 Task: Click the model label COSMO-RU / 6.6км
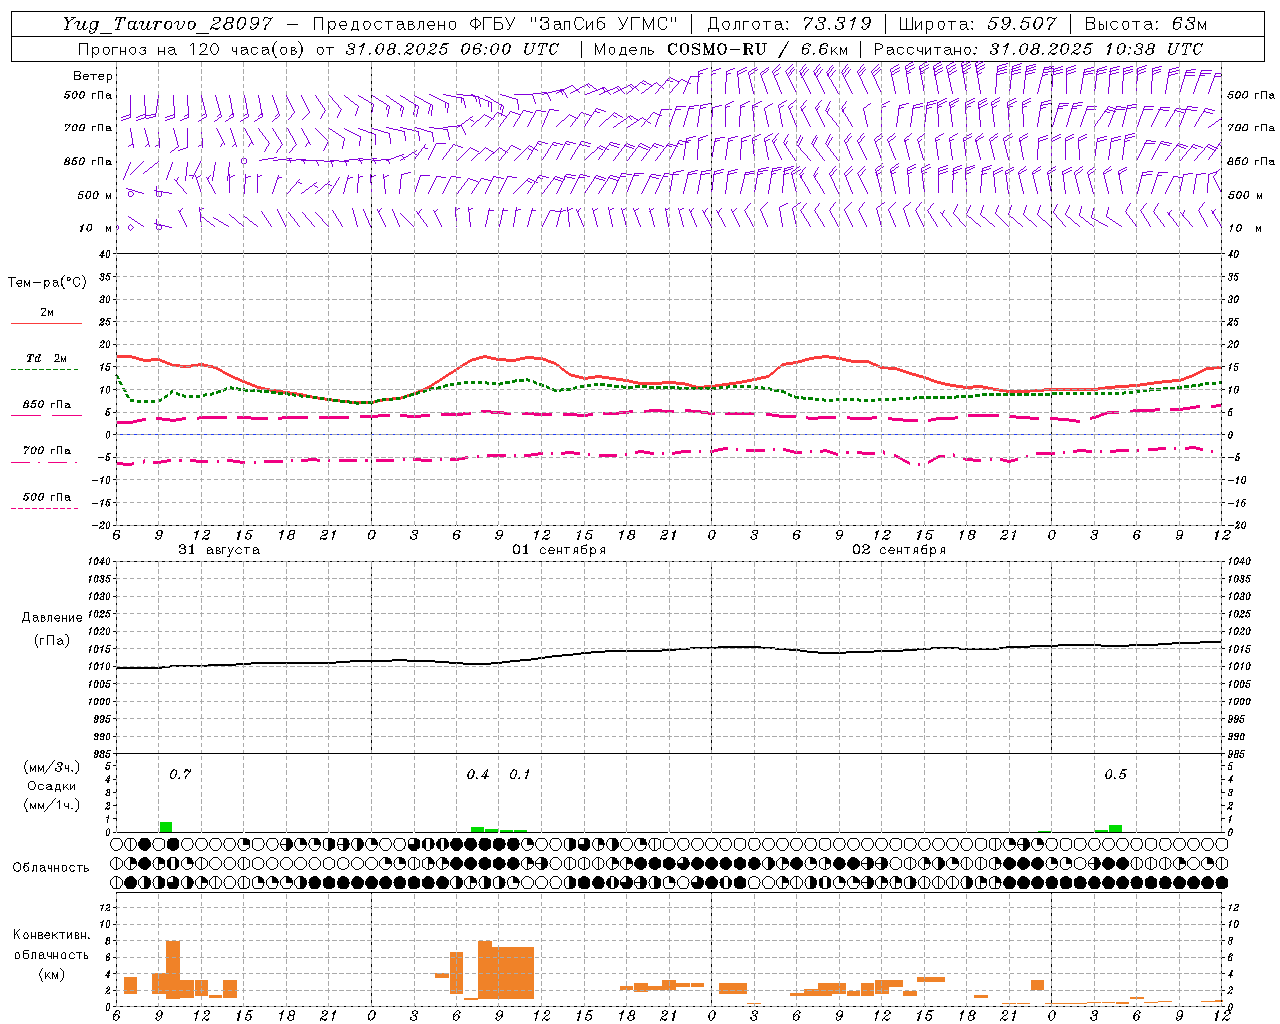(x=758, y=49)
